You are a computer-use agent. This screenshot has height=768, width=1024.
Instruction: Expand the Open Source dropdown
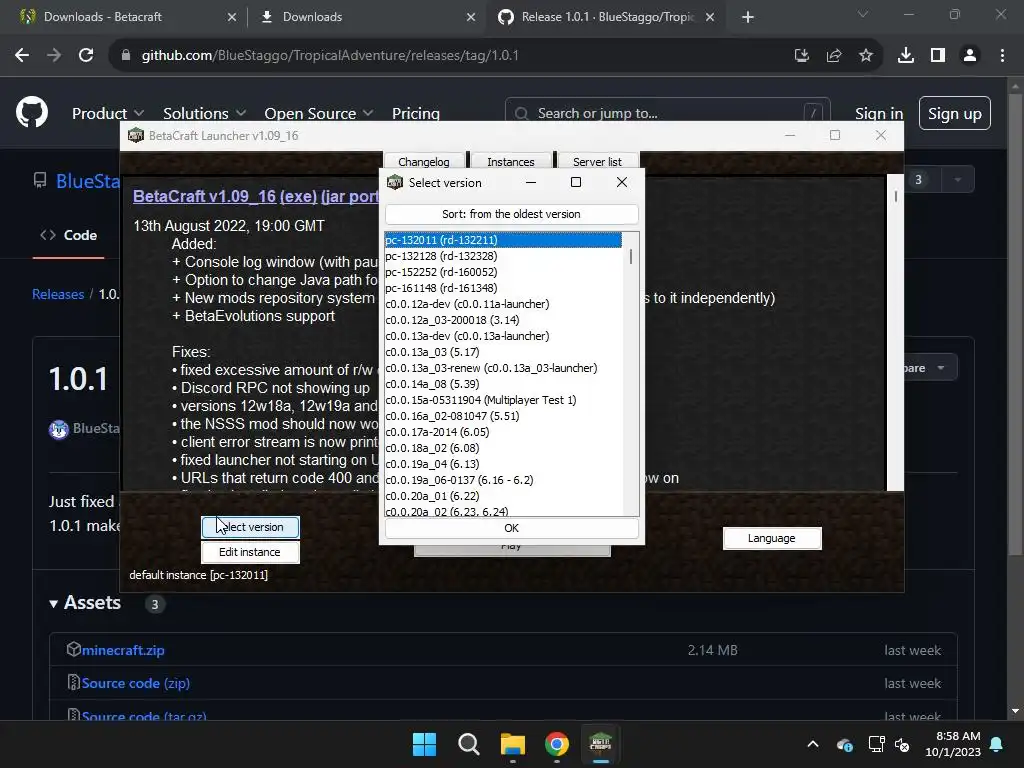click(x=319, y=113)
